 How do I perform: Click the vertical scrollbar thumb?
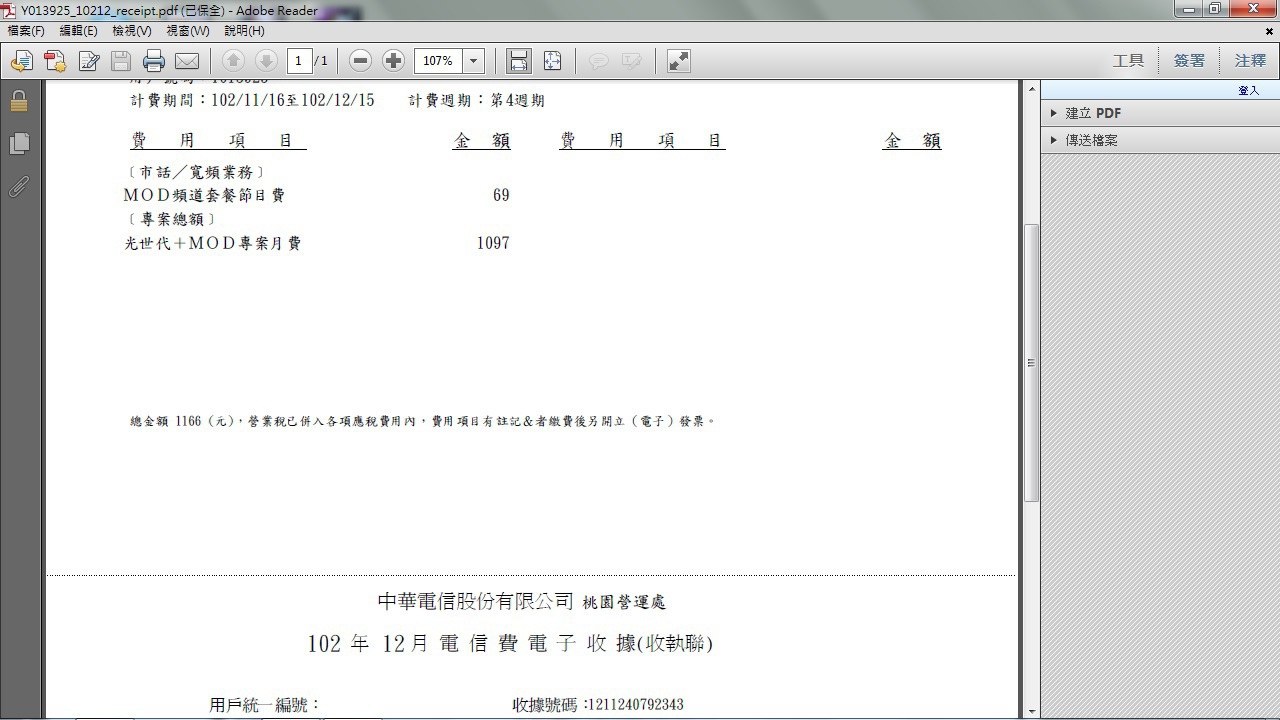(1031, 363)
